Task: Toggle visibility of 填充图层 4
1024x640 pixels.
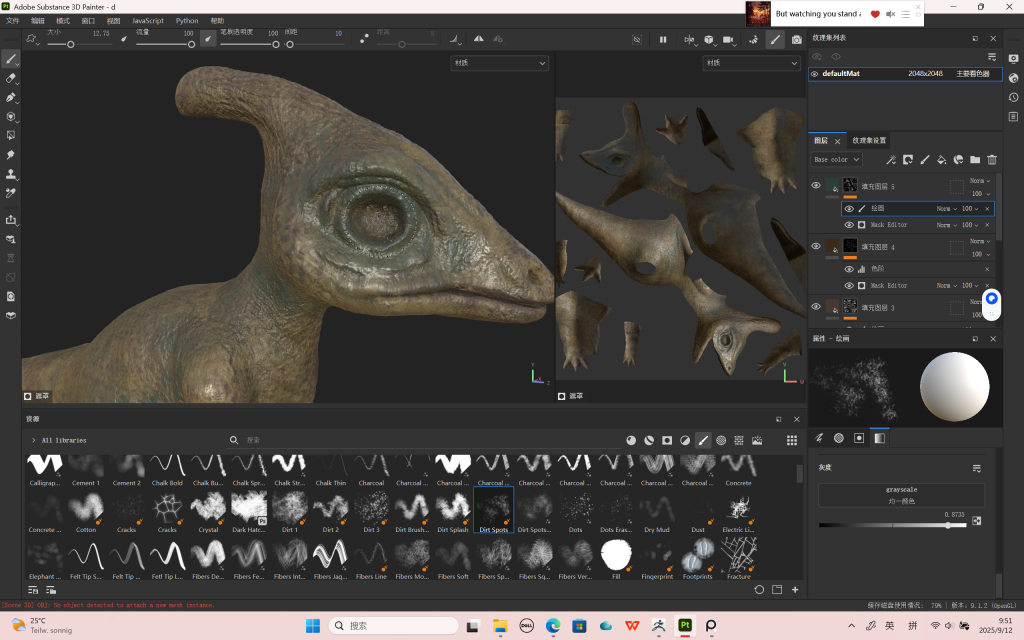Action: [815, 246]
